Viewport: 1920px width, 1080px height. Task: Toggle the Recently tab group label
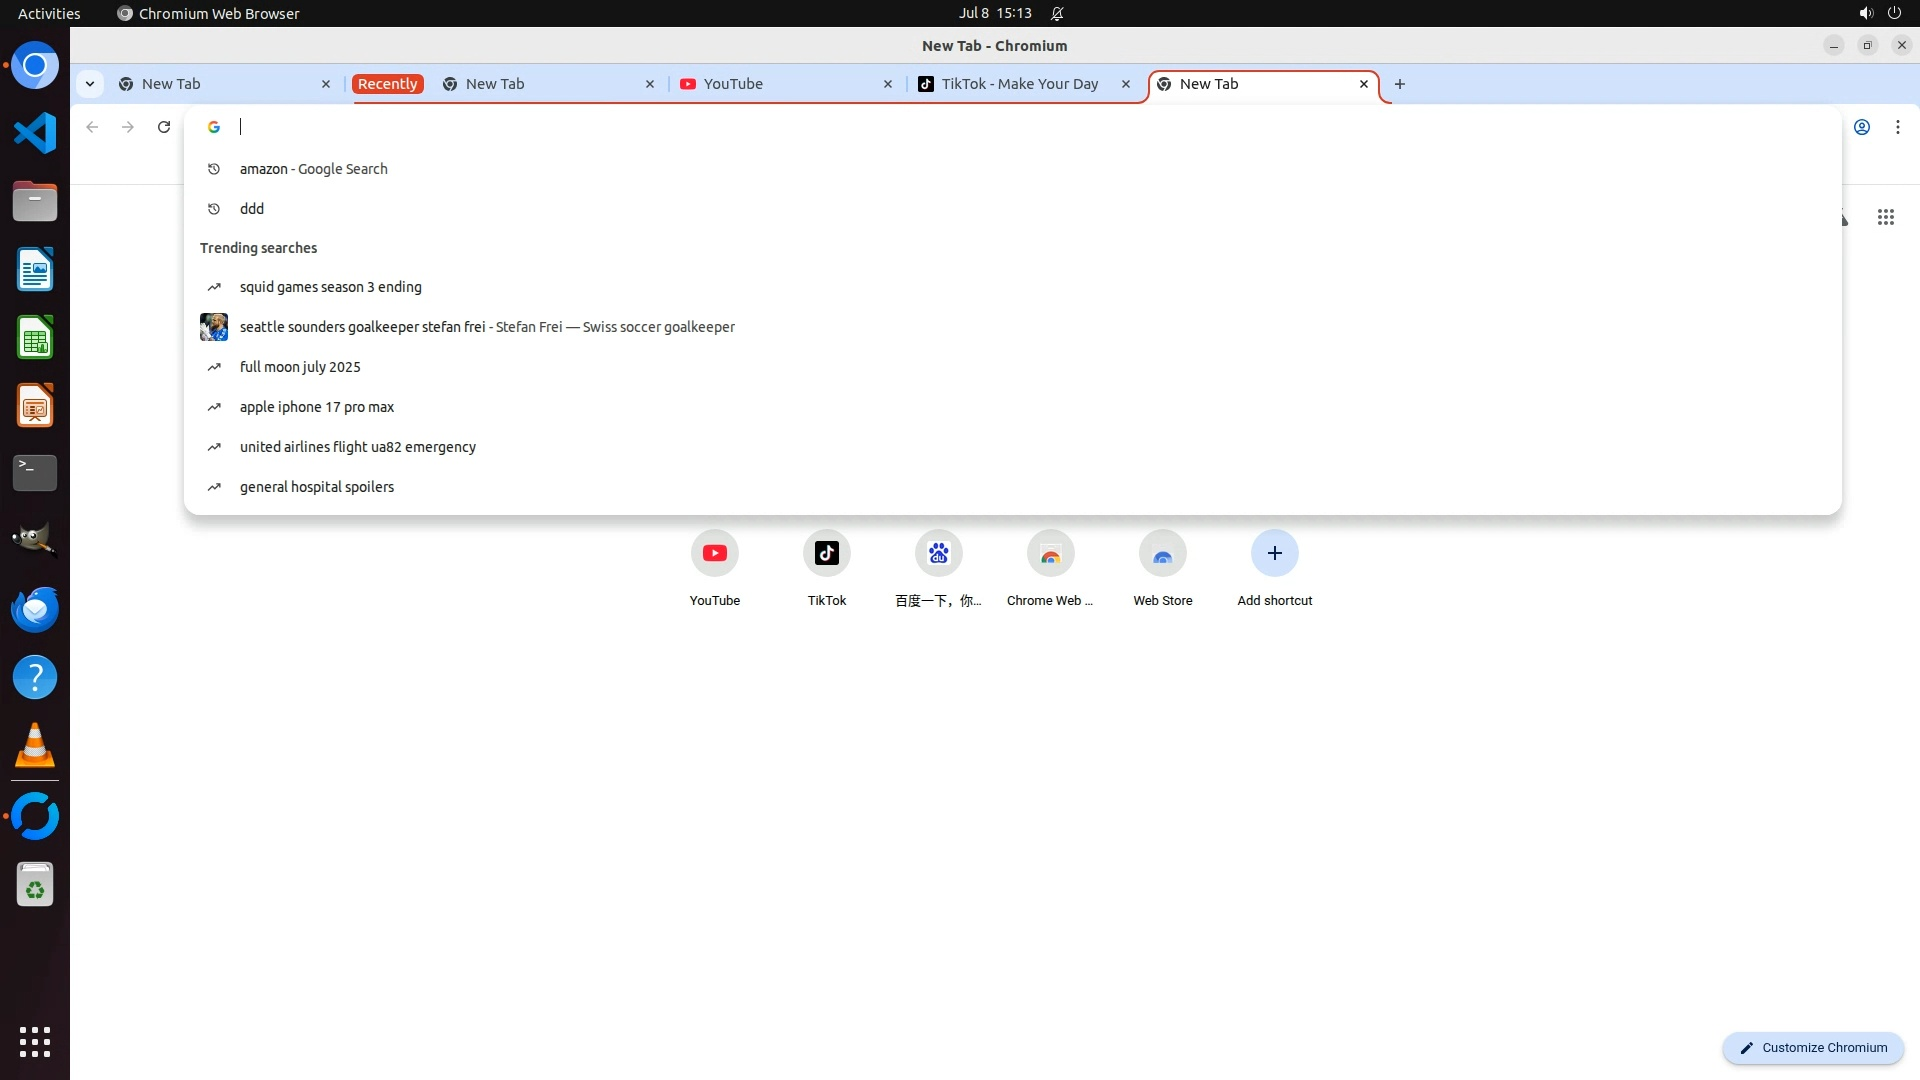tap(387, 84)
